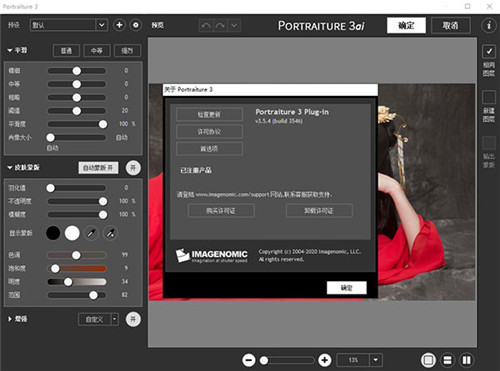Select the normal smoothing preset

pos(66,51)
